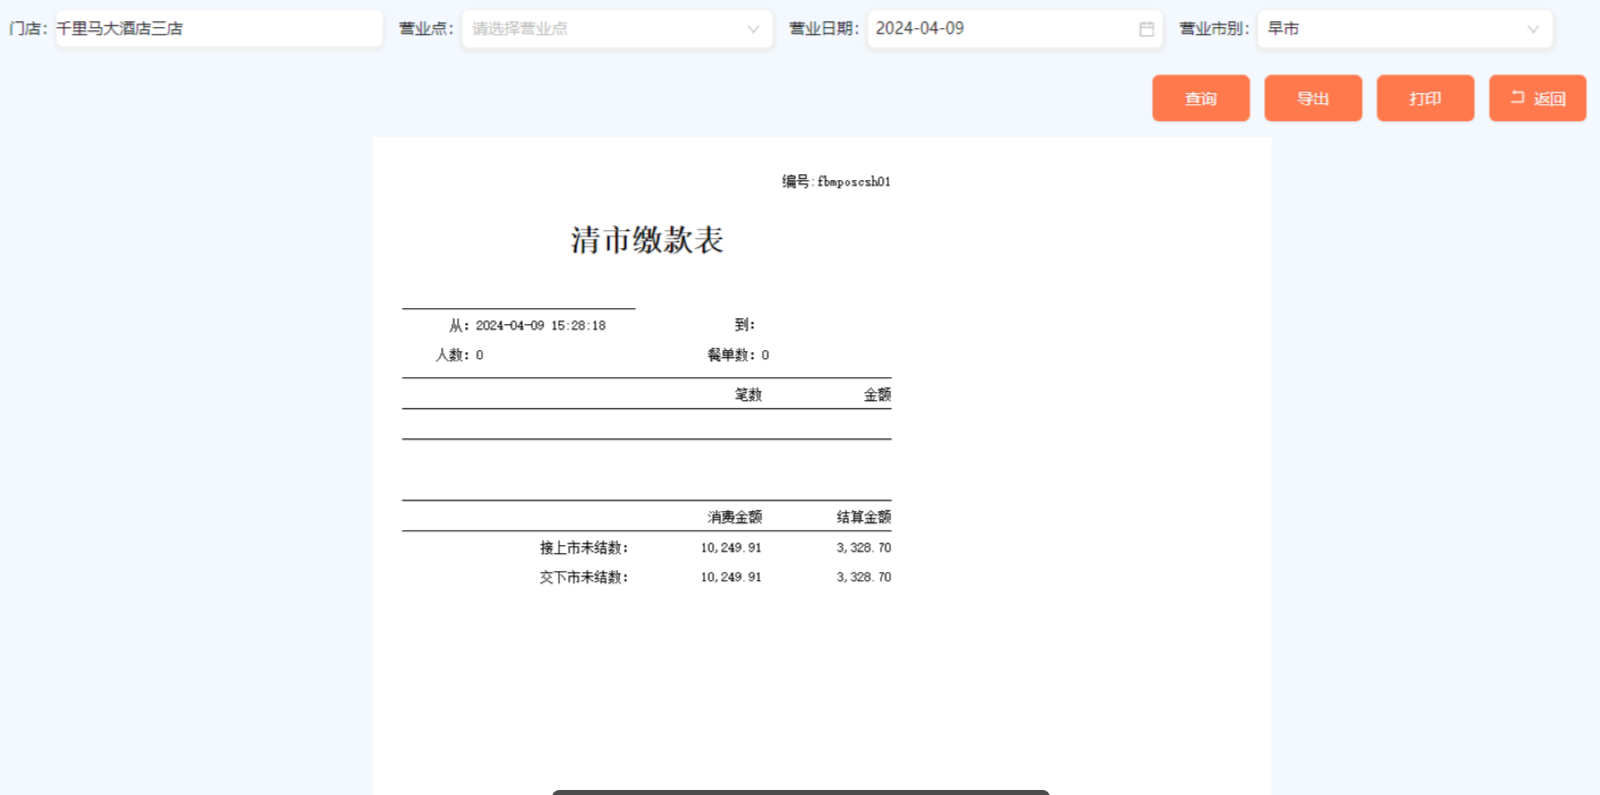This screenshot has width=1600, height=795.
Task: Select the 交下市未结数 row label
Action: (584, 577)
